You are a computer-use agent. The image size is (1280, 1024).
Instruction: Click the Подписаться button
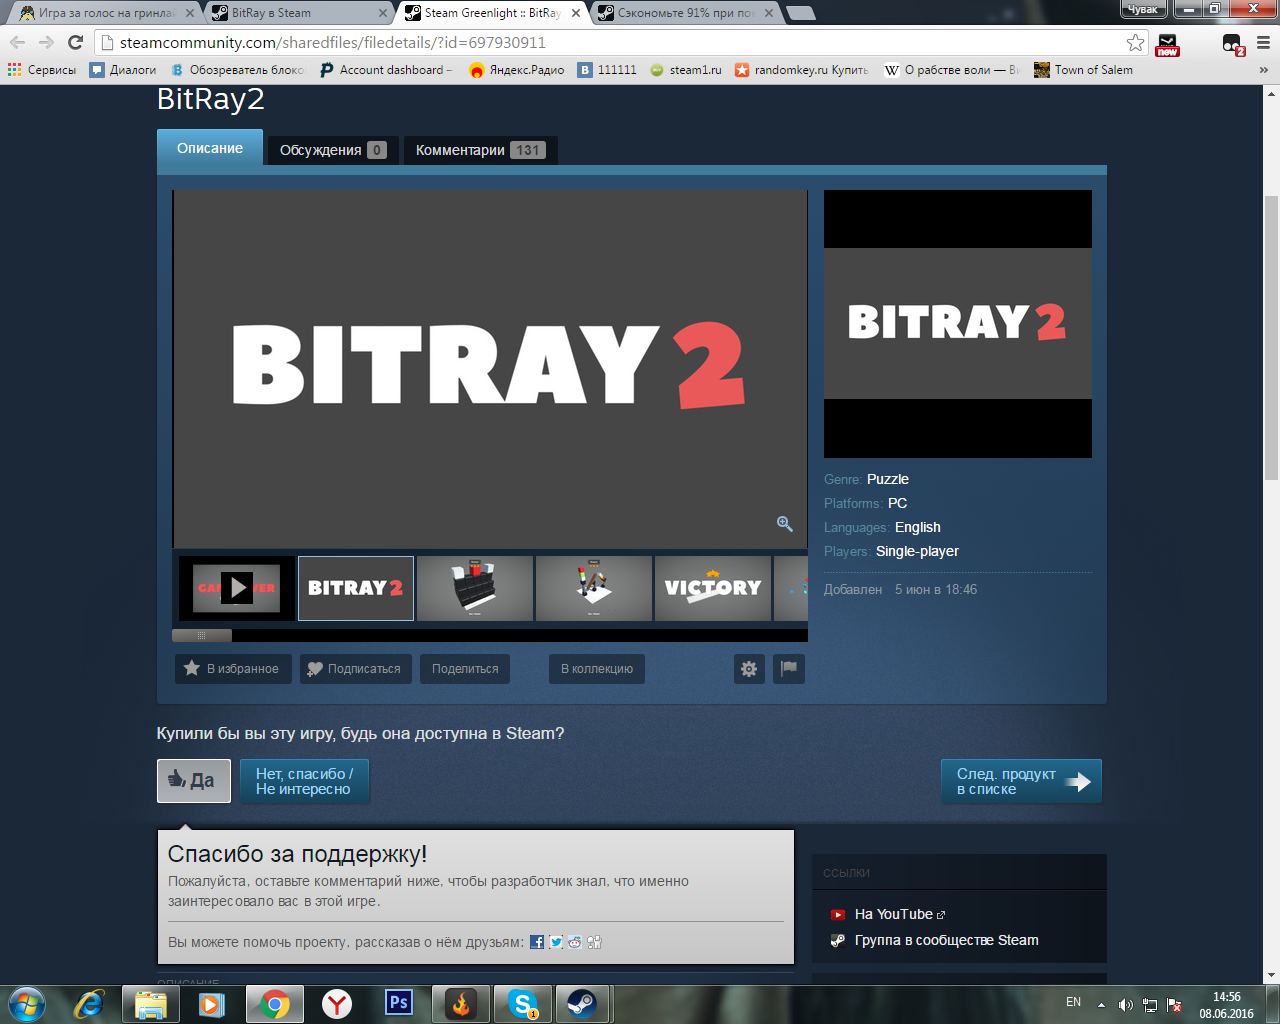tap(355, 669)
